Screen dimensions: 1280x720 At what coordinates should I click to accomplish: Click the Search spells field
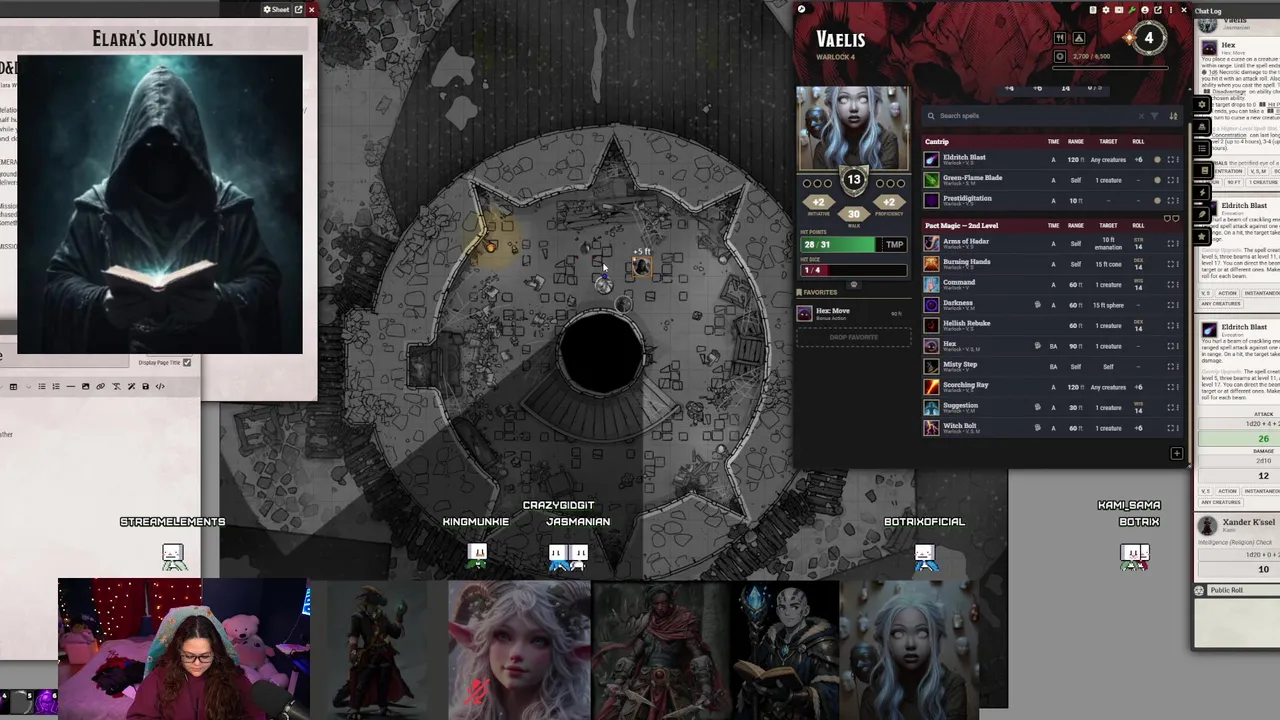pos(1035,115)
